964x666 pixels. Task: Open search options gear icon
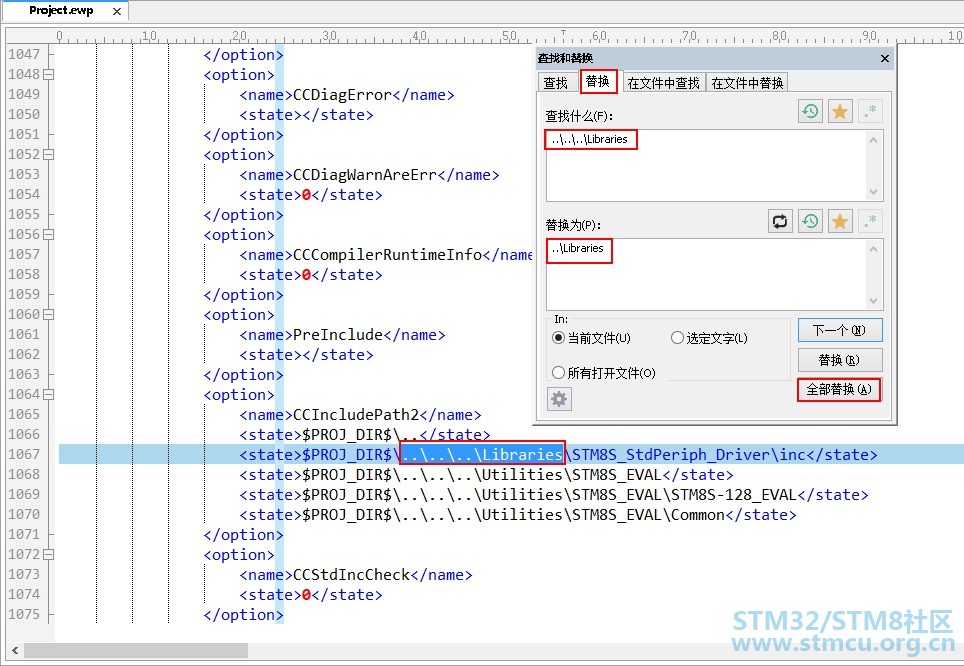[x=559, y=399]
